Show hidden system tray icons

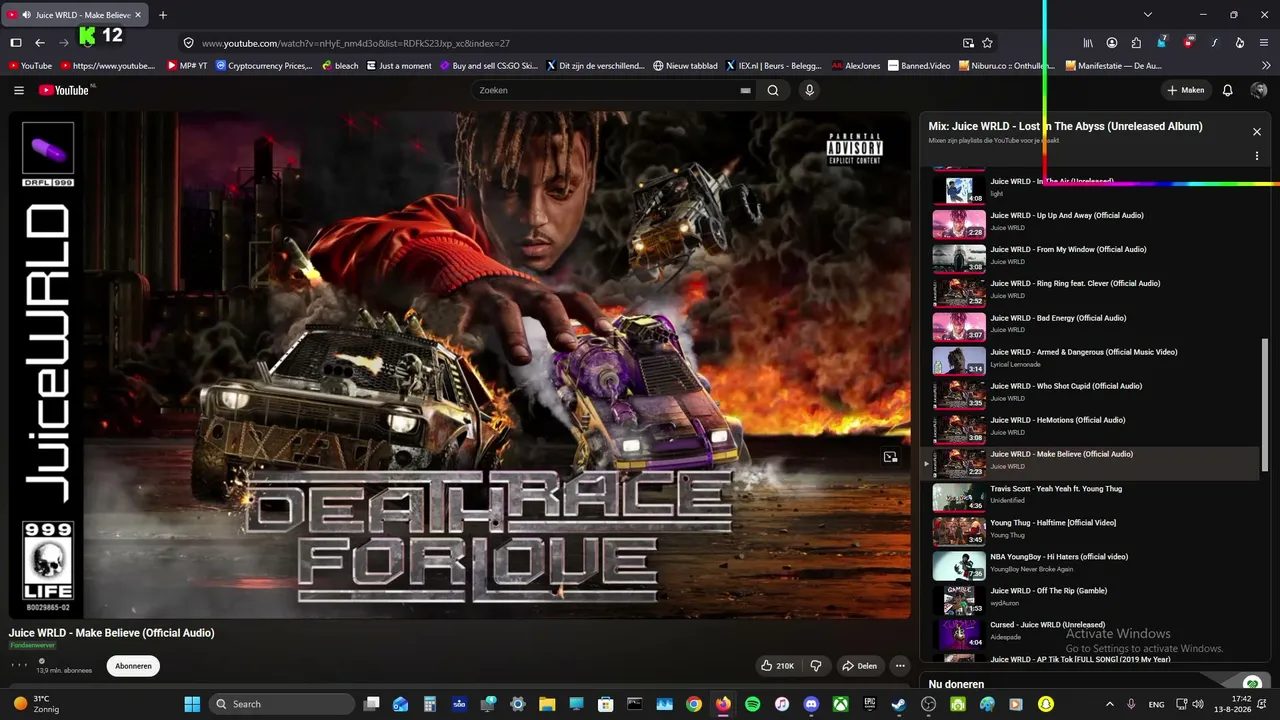point(1109,704)
